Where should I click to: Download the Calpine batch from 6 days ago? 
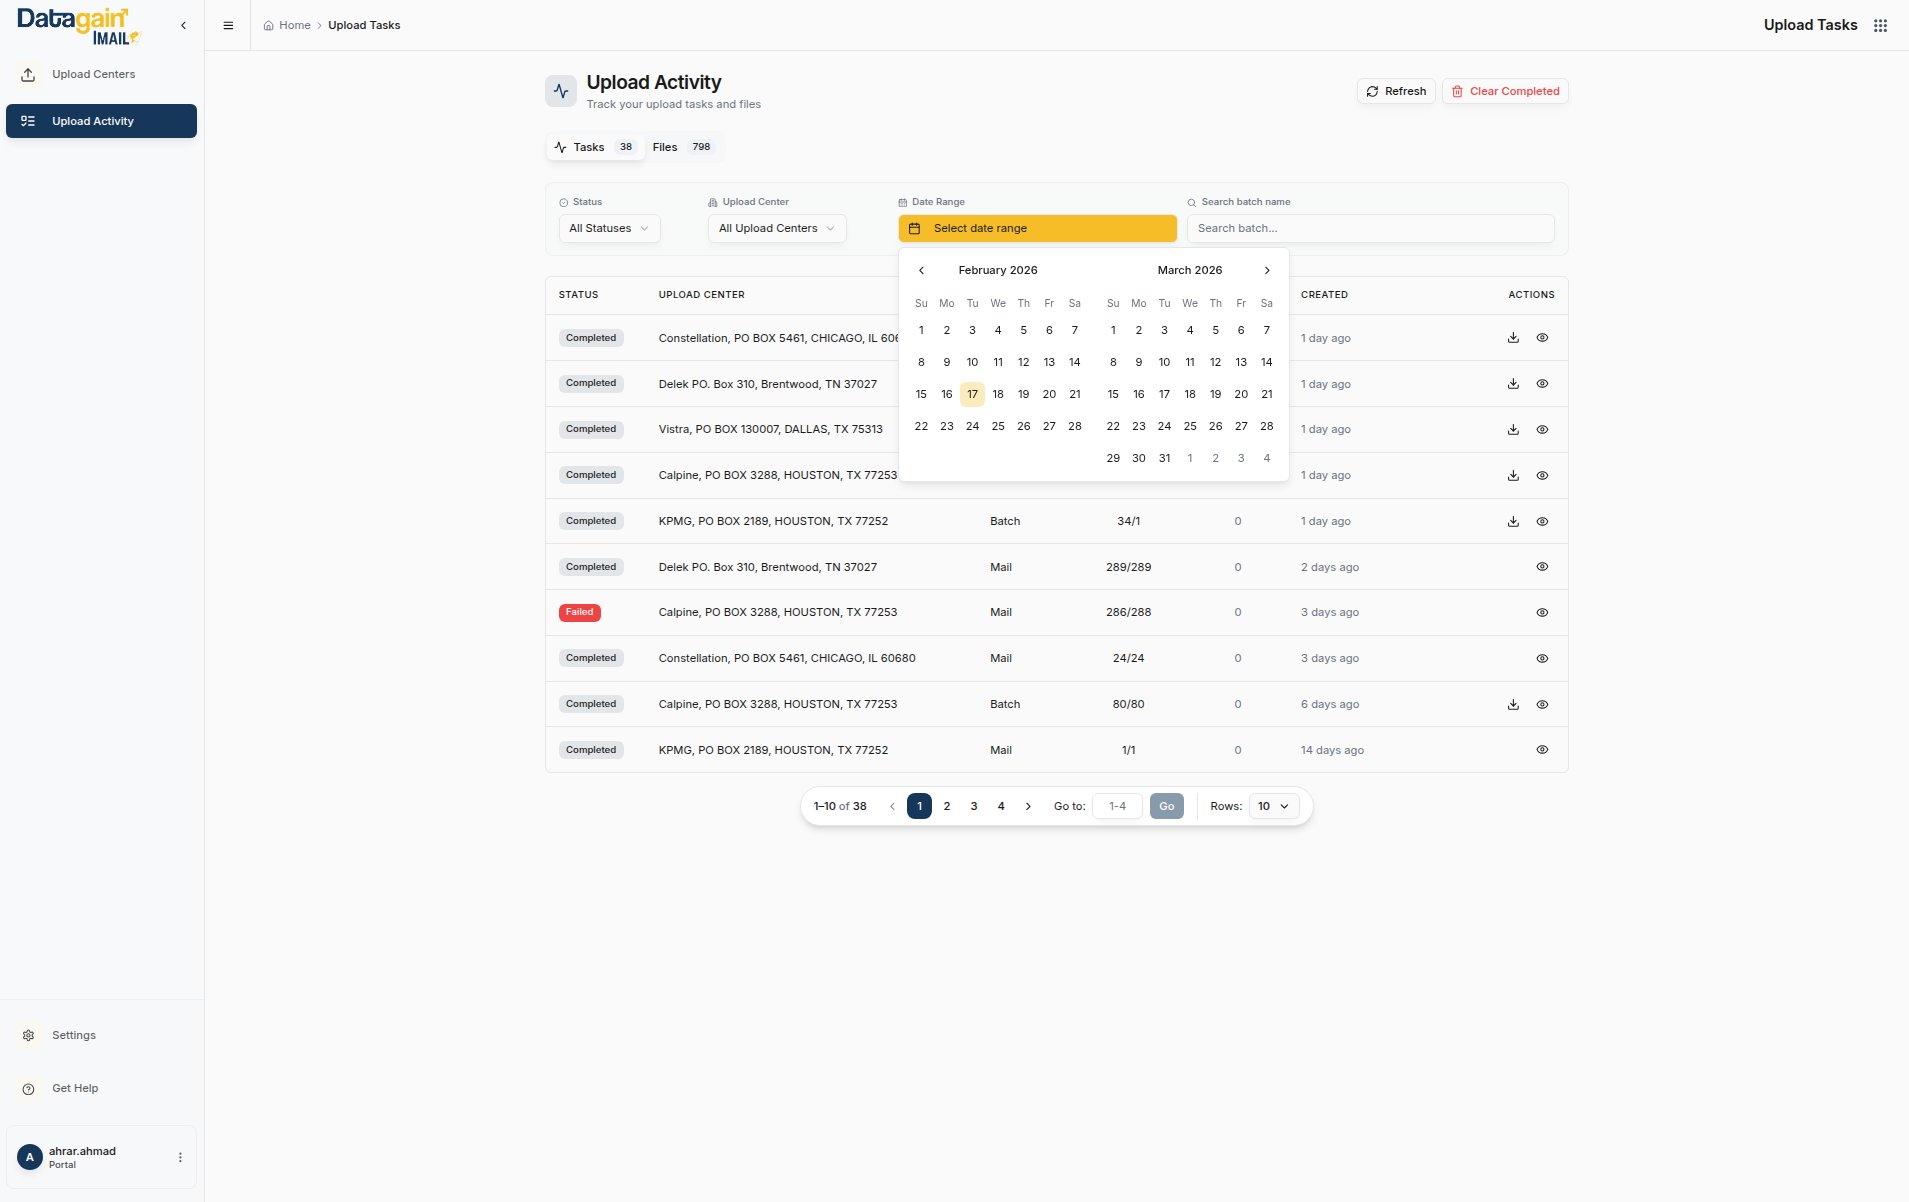1513,704
